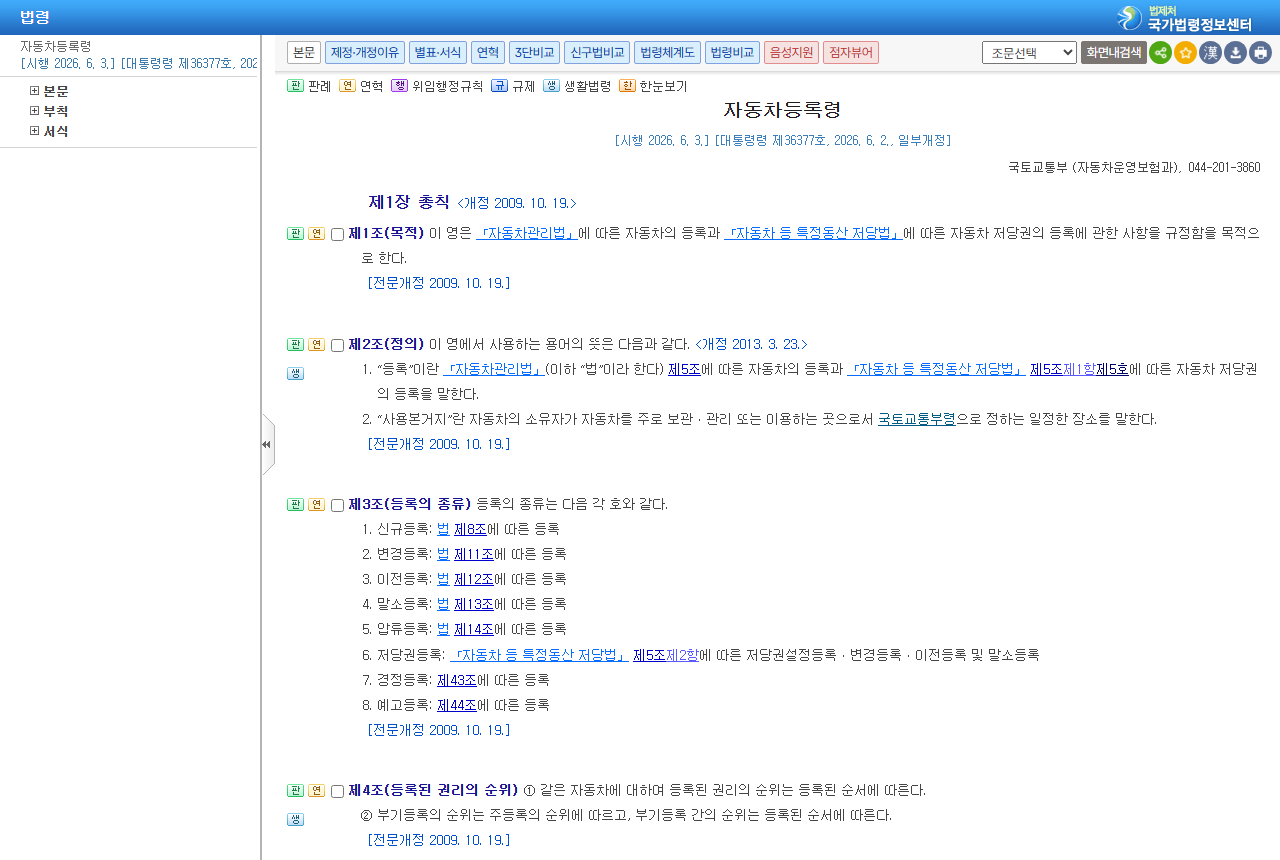Open the 연 history icon for 제2조(정의)
This screenshot has width=1280, height=860.
pyautogui.click(x=316, y=345)
